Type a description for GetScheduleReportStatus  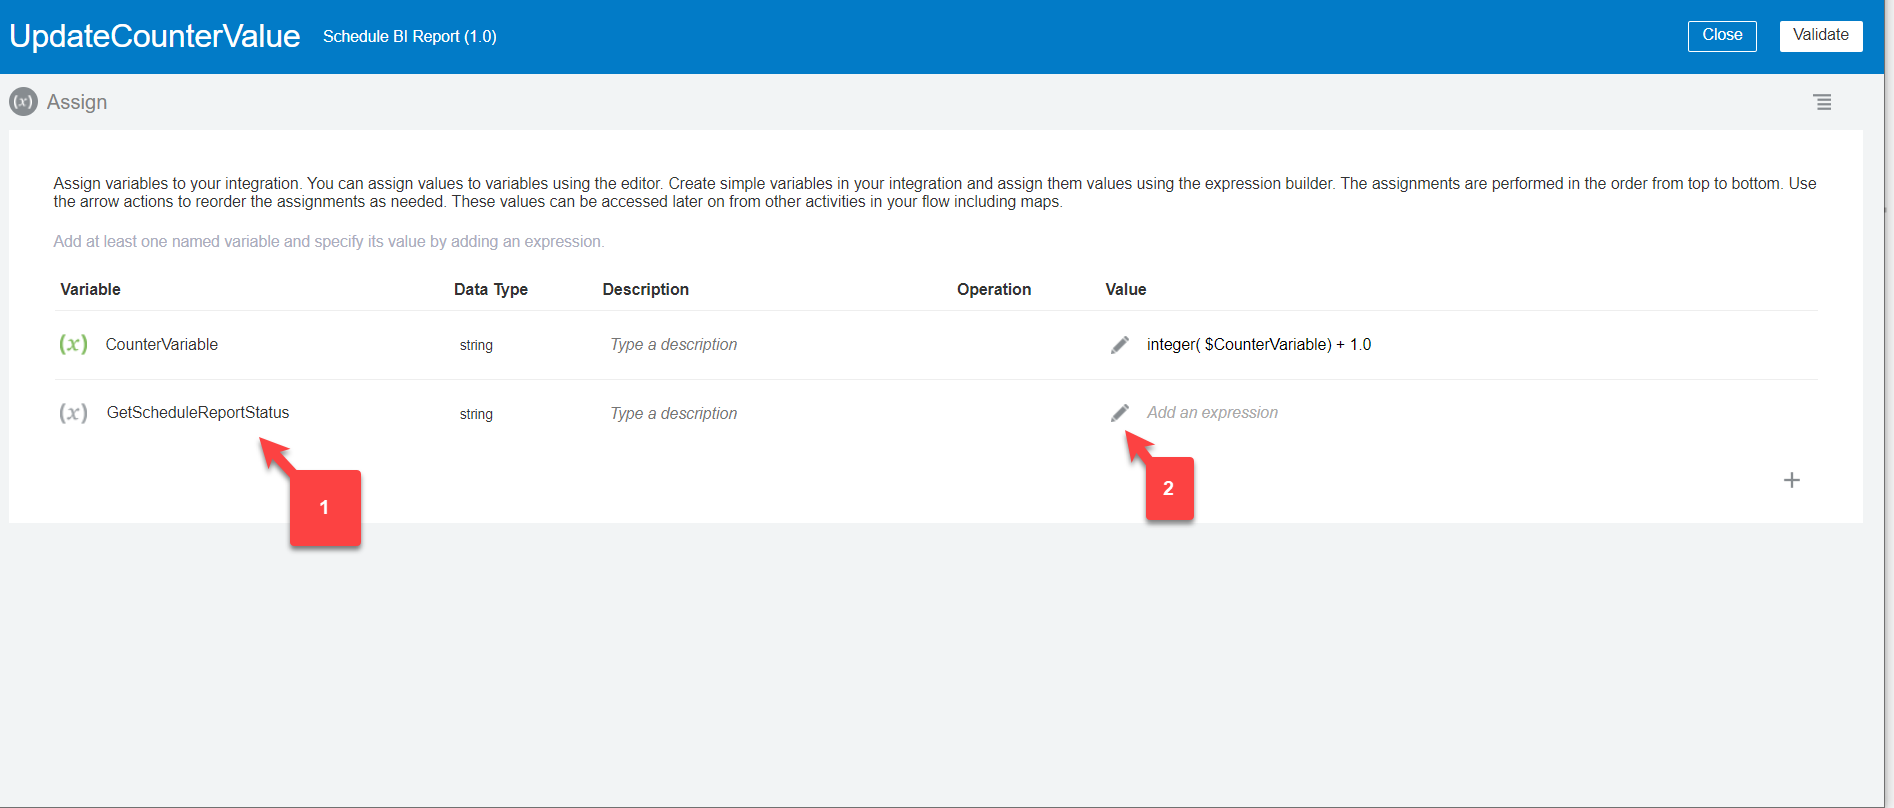673,414
